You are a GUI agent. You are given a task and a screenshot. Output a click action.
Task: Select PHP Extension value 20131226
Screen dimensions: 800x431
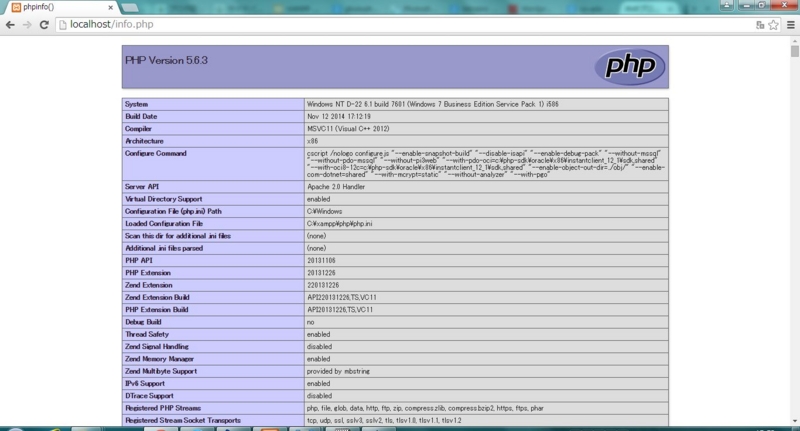click(x=321, y=273)
